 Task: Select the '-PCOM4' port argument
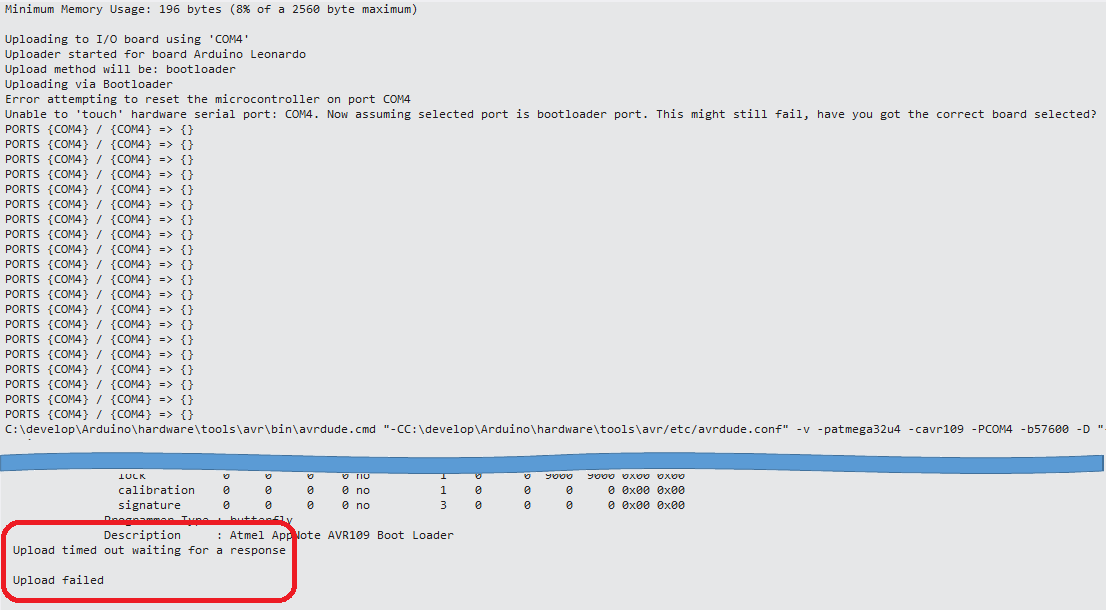click(992, 429)
